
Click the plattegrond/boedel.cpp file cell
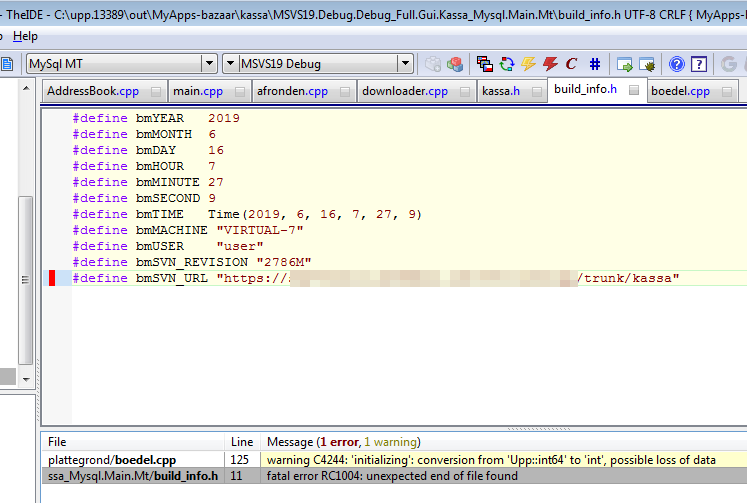pyautogui.click(x=133, y=460)
